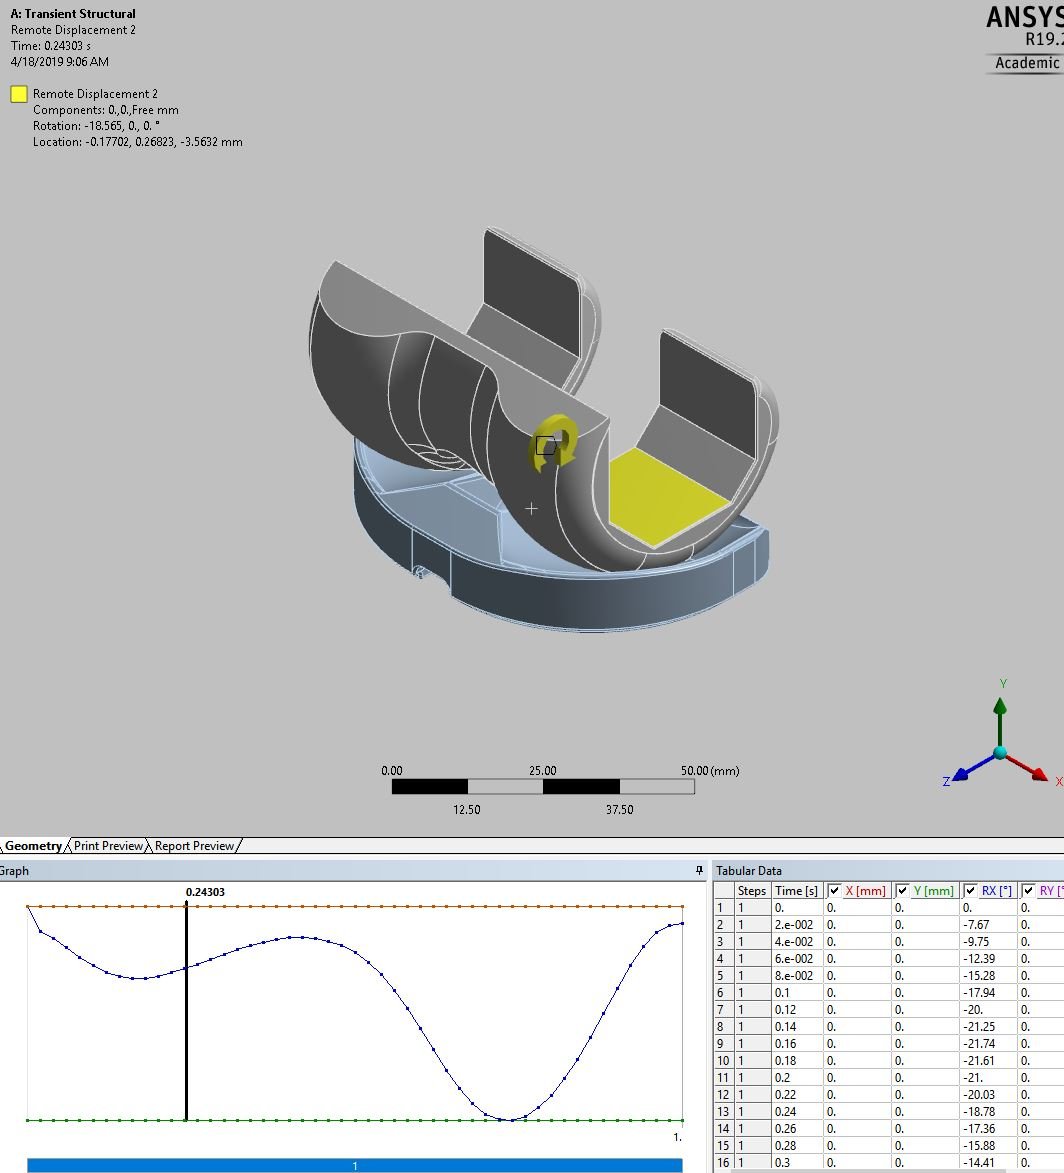The height and width of the screenshot is (1173, 1064).
Task: Click RX value -9.75 in row 3
Action: [988, 942]
